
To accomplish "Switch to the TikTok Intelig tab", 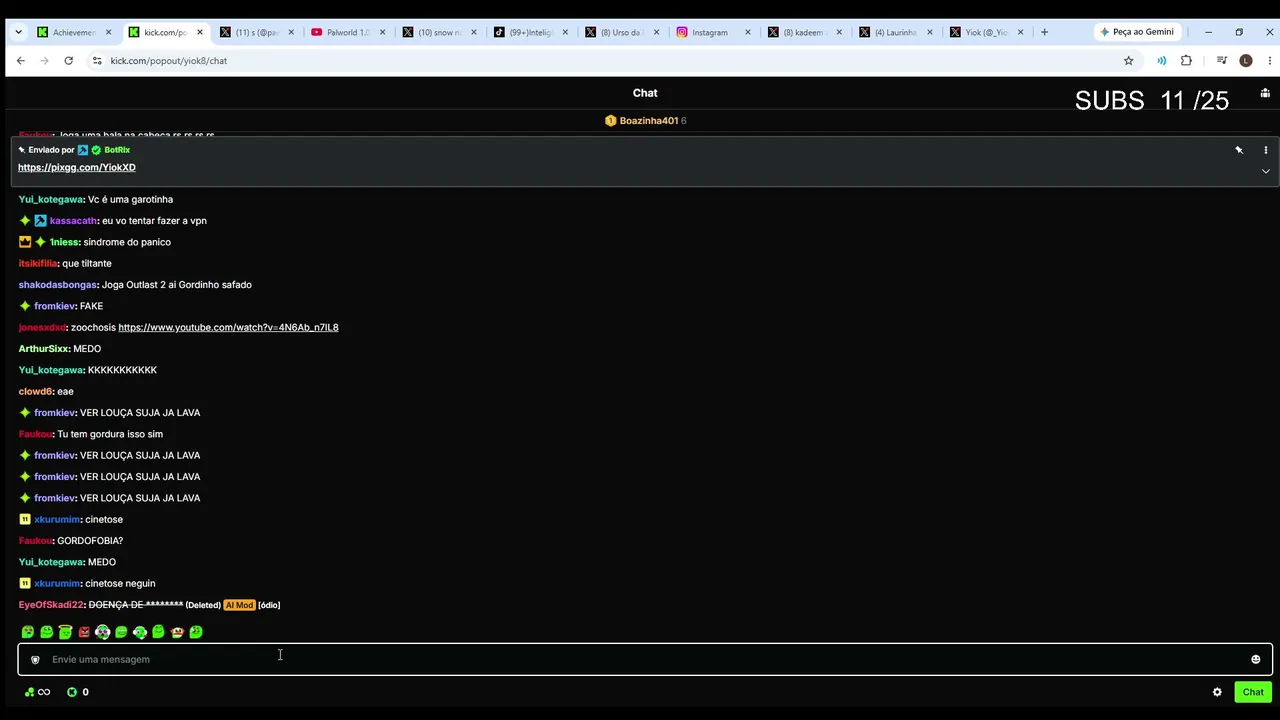I will coord(531,32).
